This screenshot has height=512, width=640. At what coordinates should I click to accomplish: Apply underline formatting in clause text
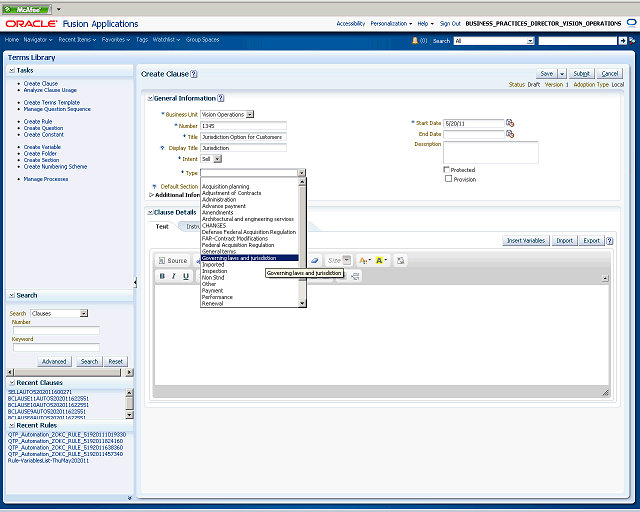click(186, 276)
